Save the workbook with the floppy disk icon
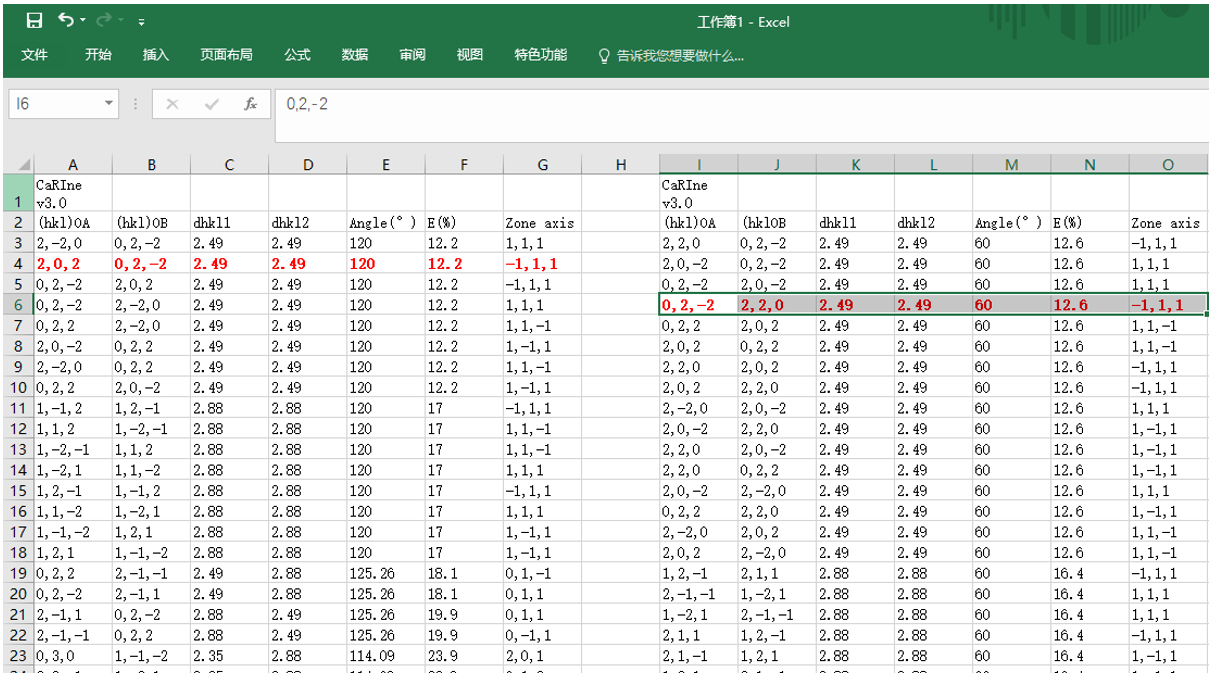 34,20
